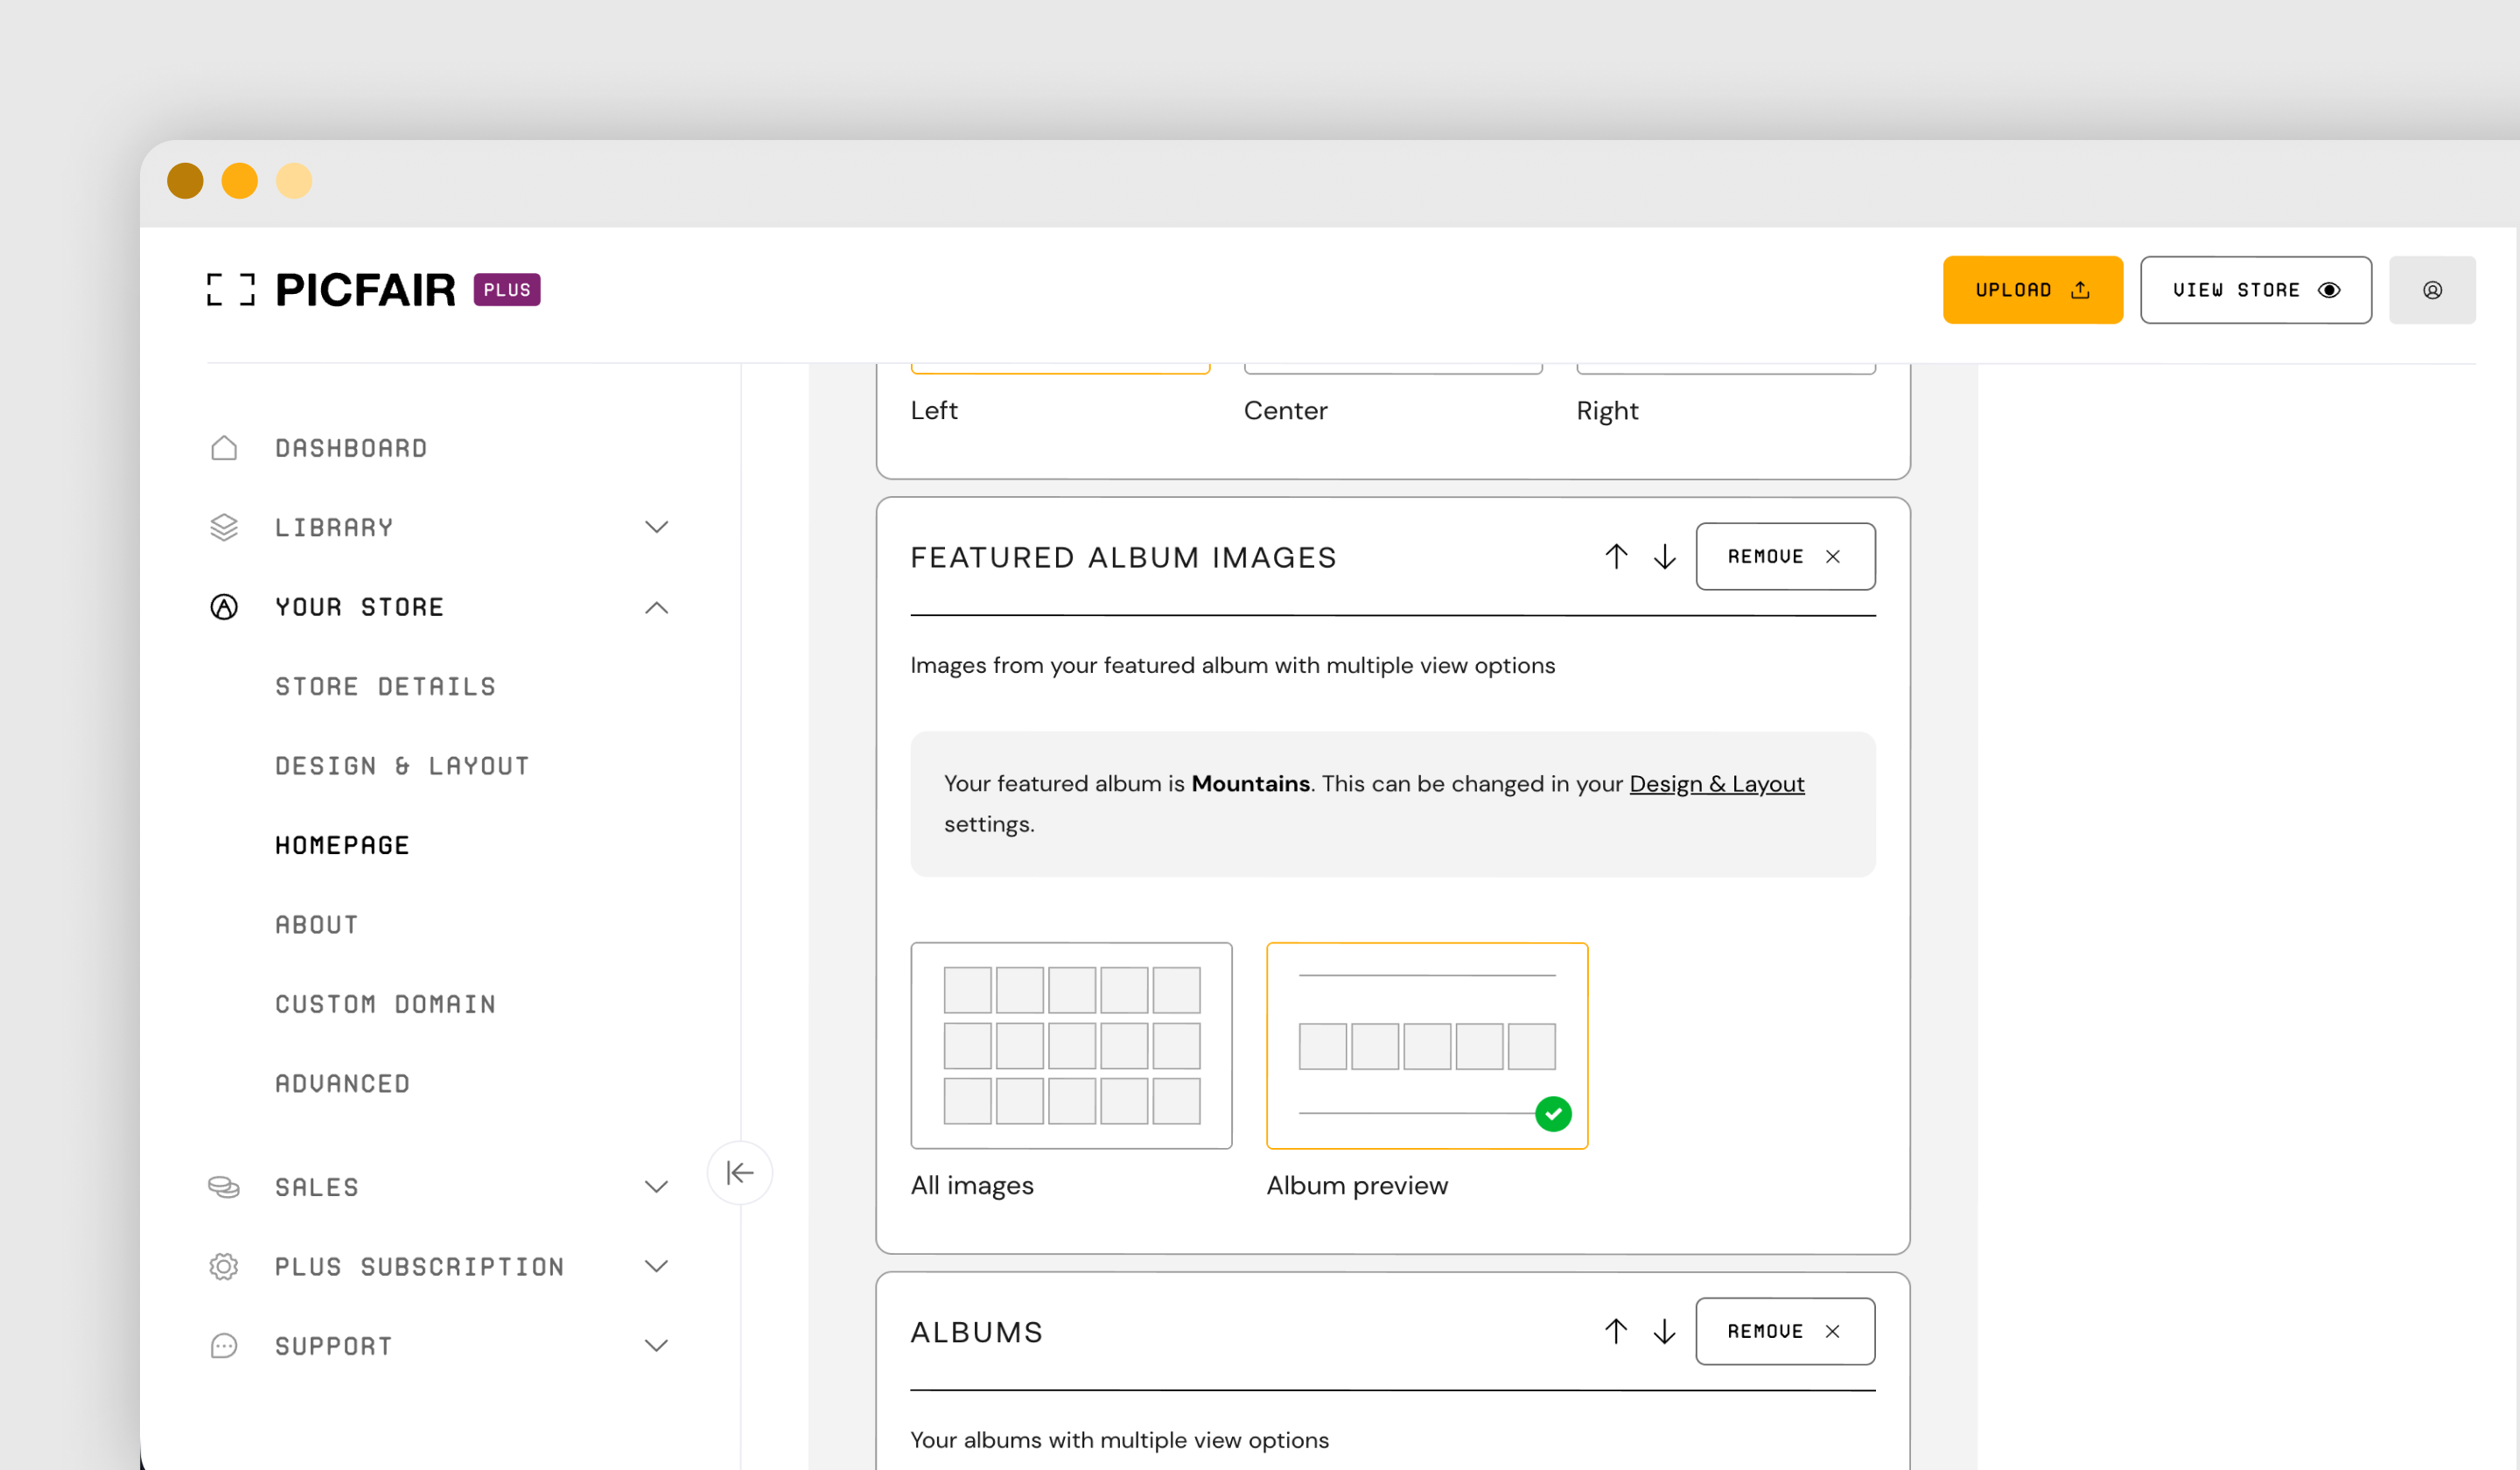Click the PLUS badge
Screen dimensions: 2520x1470
(507, 290)
